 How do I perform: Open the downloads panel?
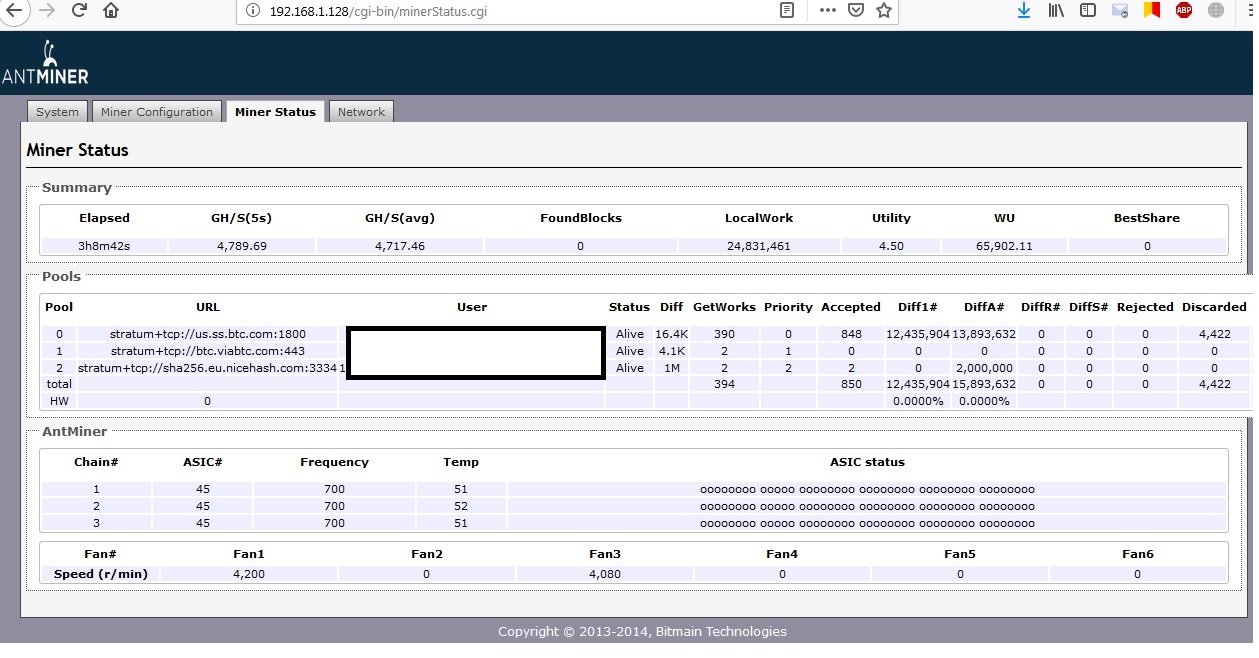[x=1024, y=10]
